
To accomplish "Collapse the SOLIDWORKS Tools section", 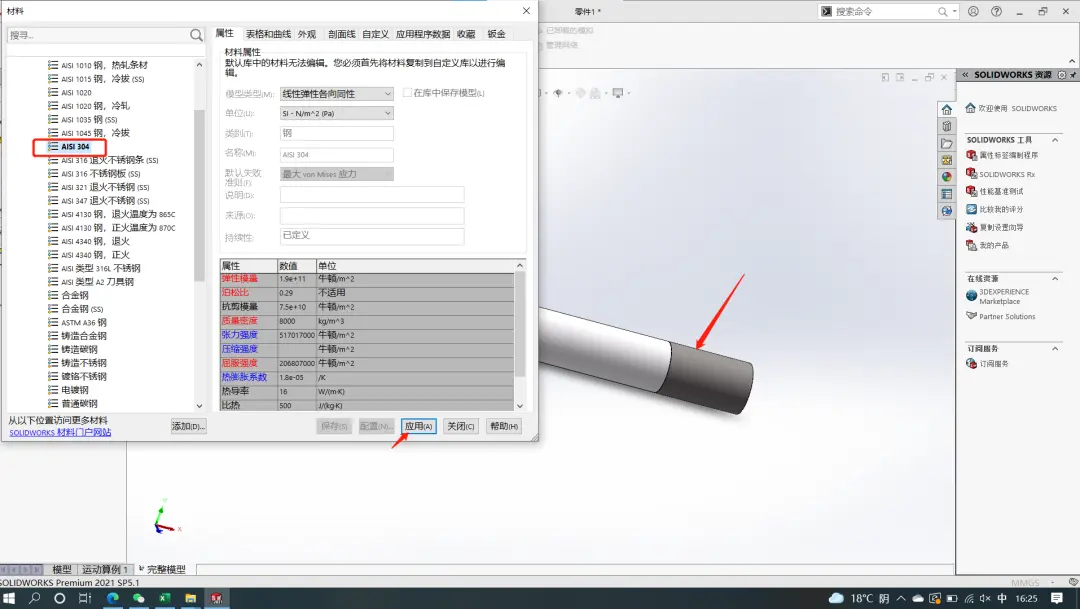I will pos(1055,140).
